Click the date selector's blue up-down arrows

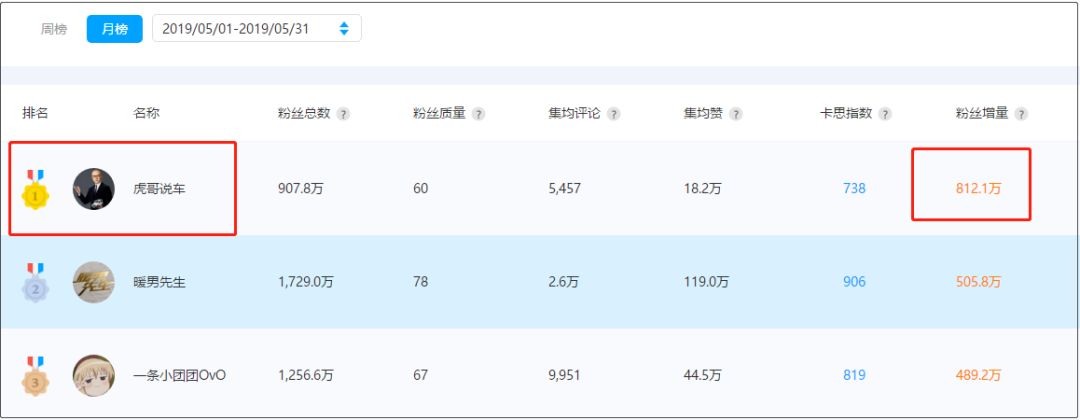tap(344, 29)
